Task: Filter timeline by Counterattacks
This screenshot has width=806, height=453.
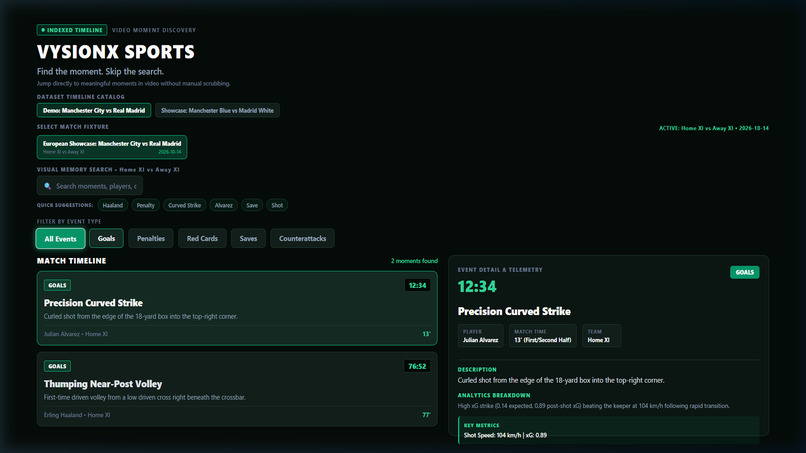Action: click(x=302, y=238)
